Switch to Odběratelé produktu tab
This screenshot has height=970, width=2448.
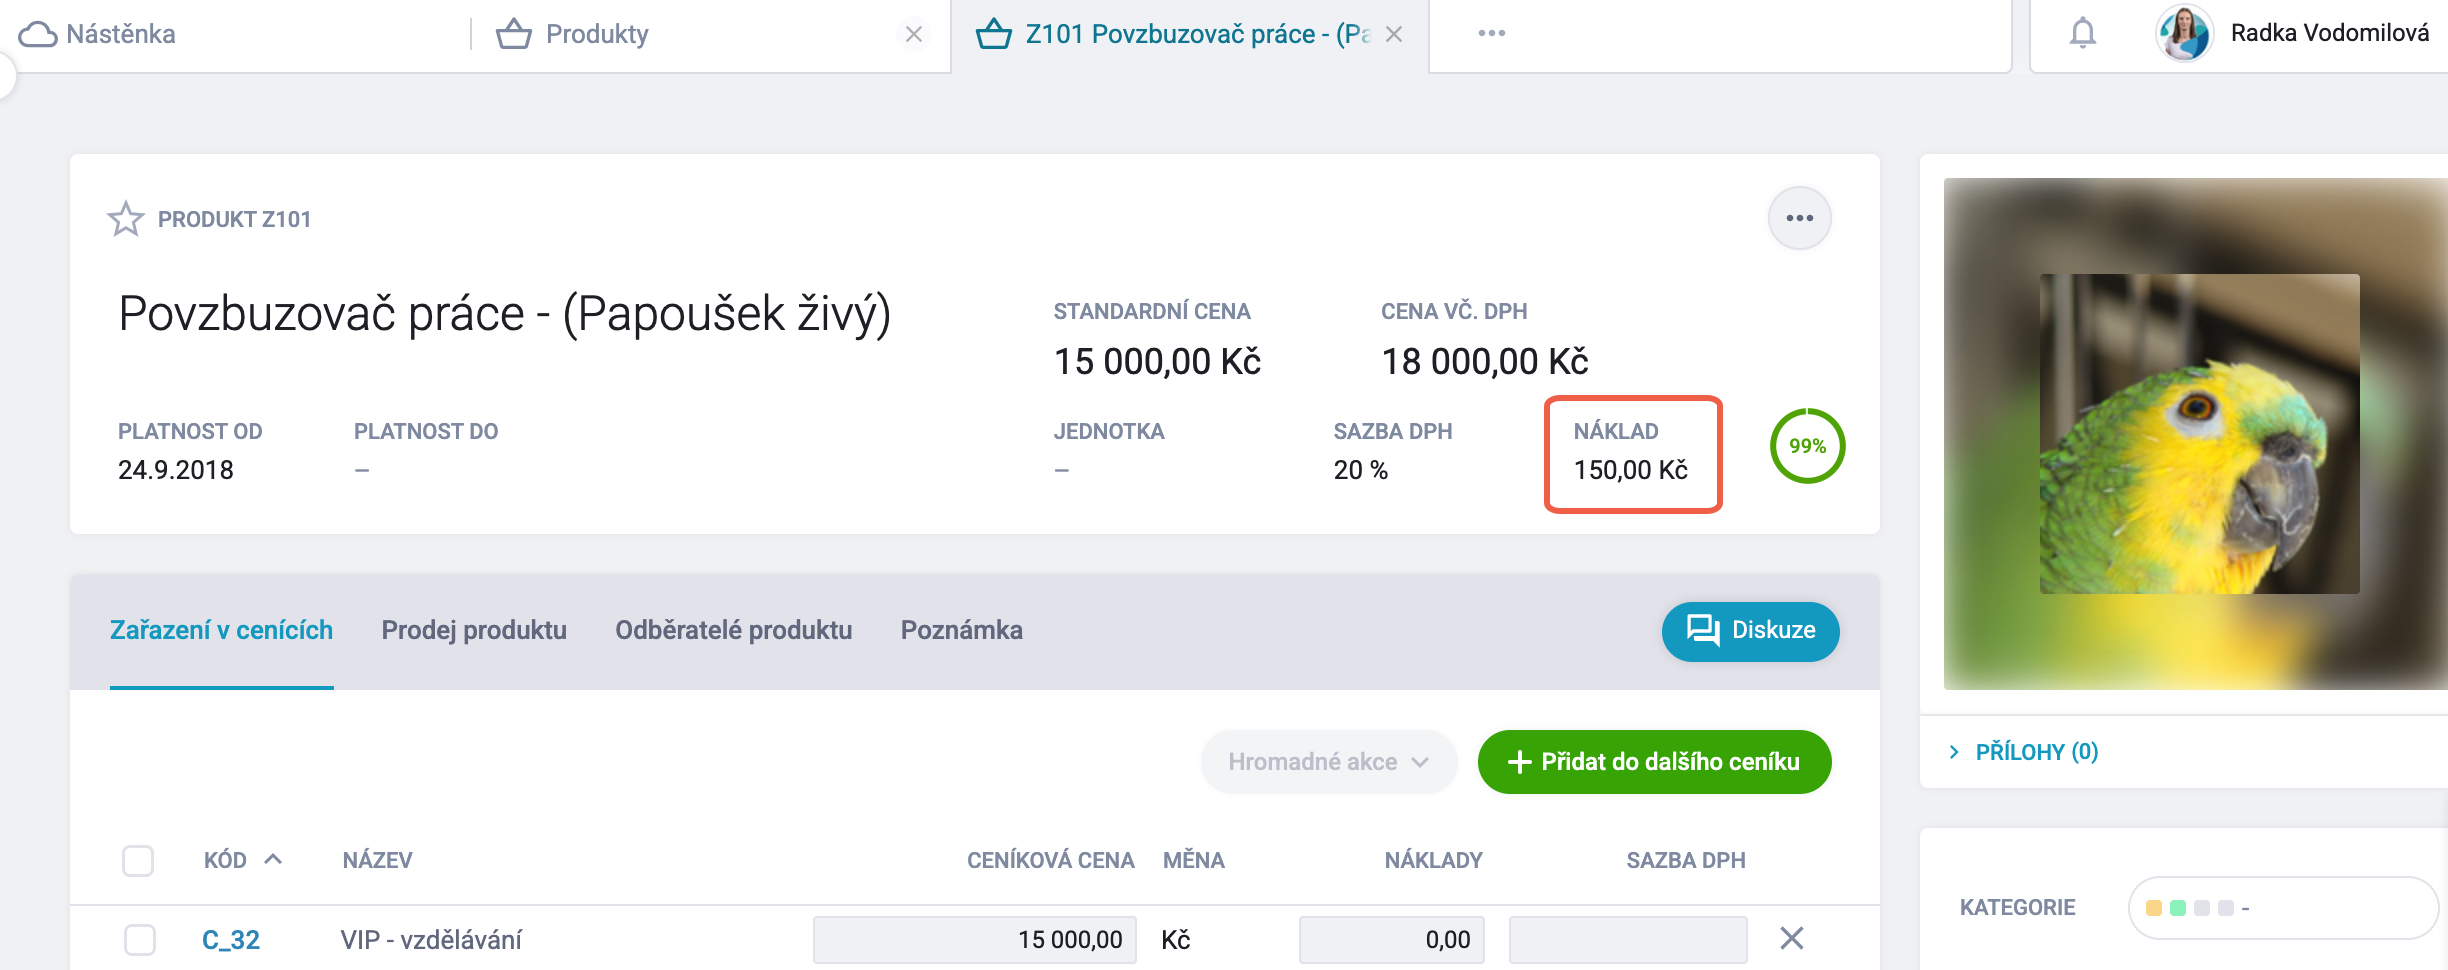click(x=734, y=630)
